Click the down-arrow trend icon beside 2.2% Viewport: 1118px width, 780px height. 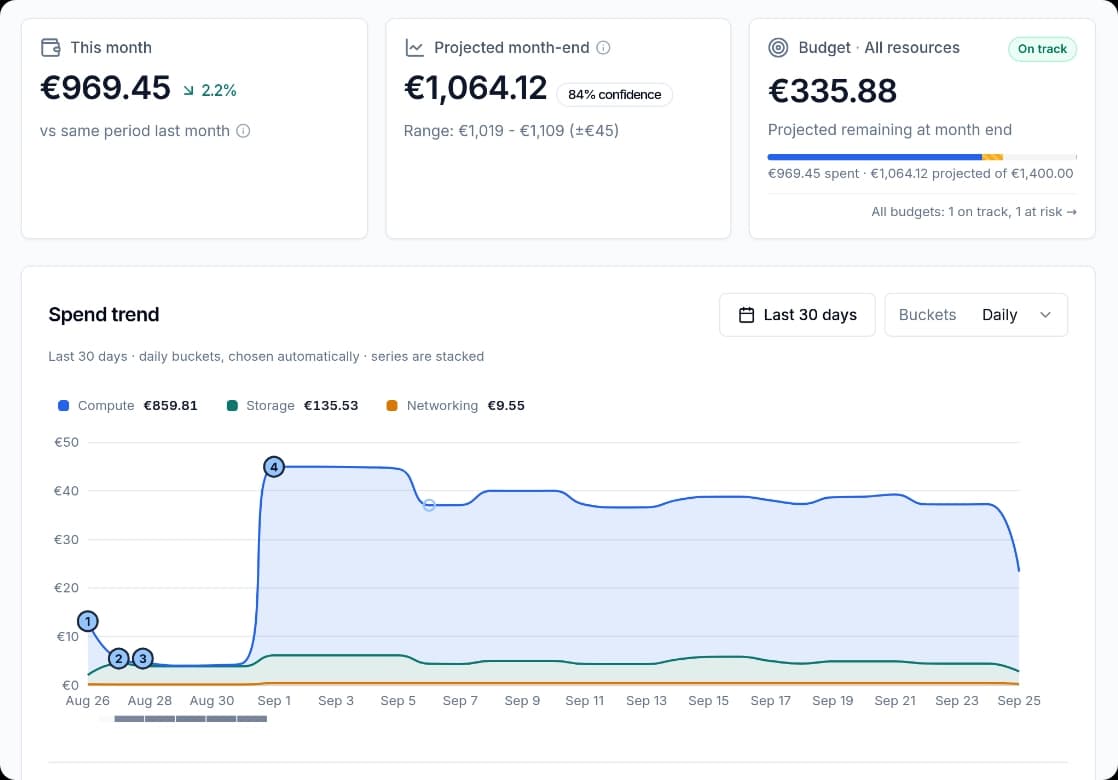[x=188, y=91]
